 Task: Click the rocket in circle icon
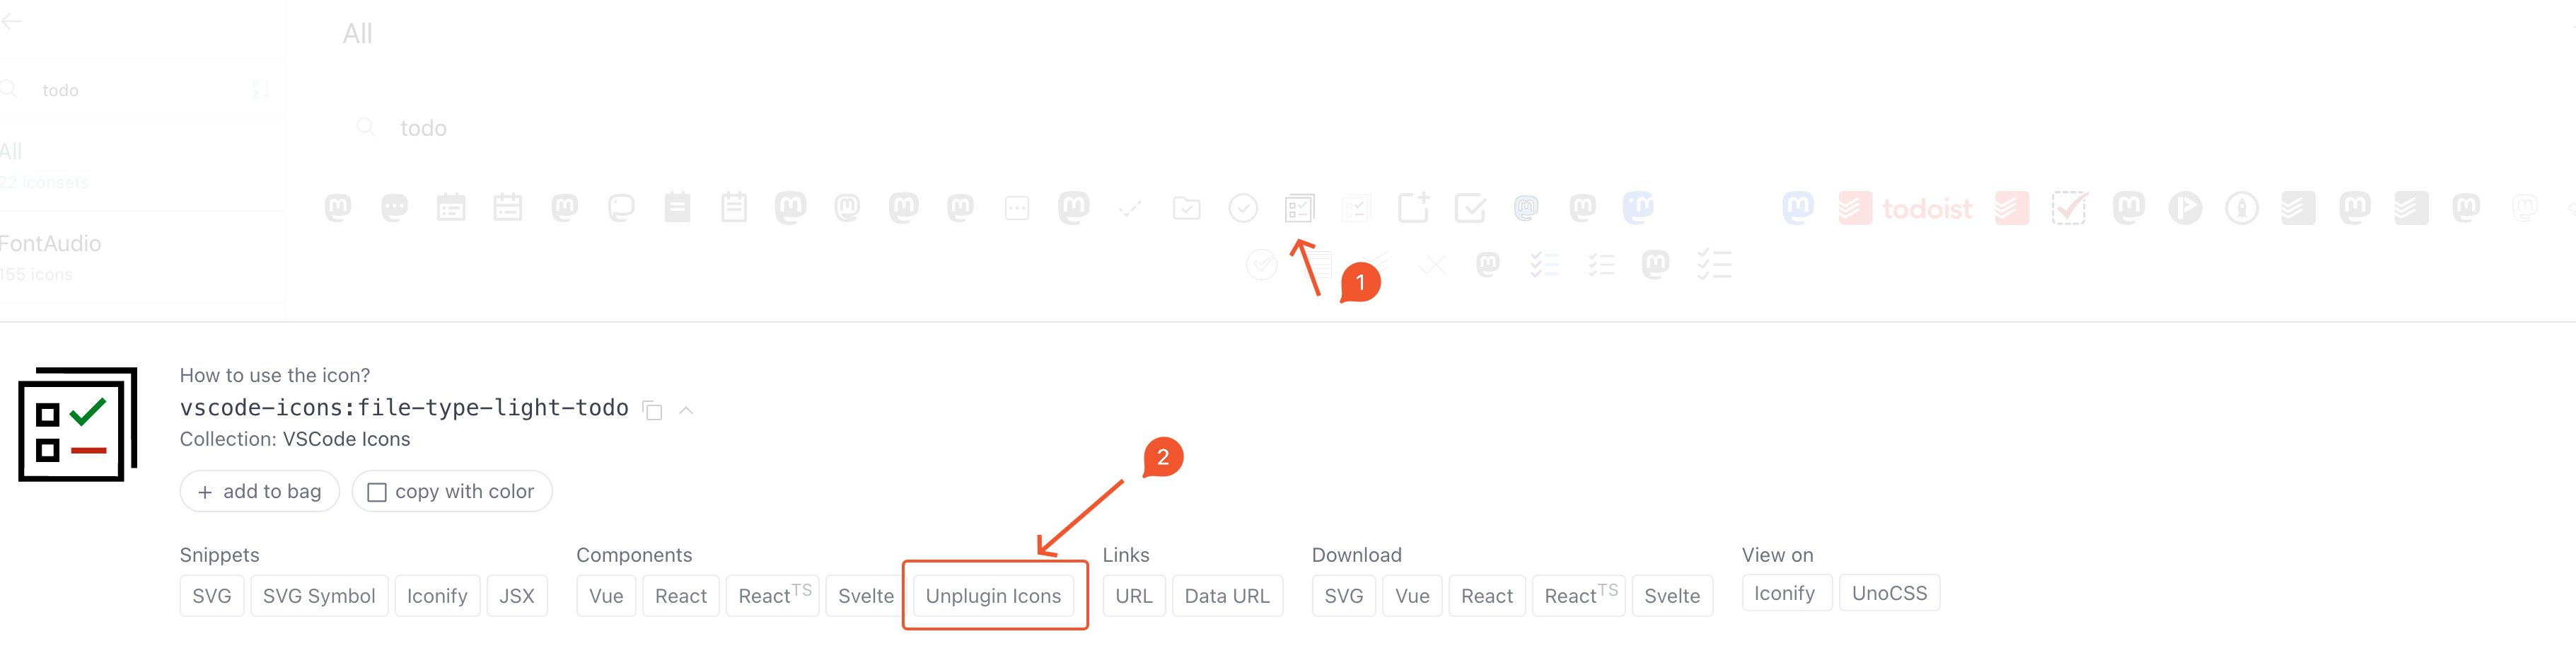tap(2241, 208)
